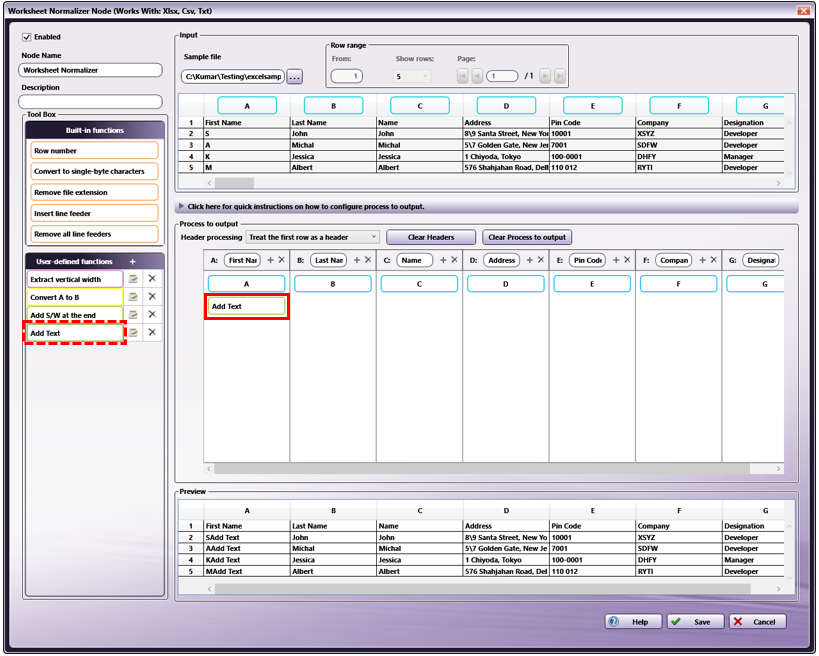Add output column after column C header
The width and height of the screenshot is (819, 656).
coord(443,260)
